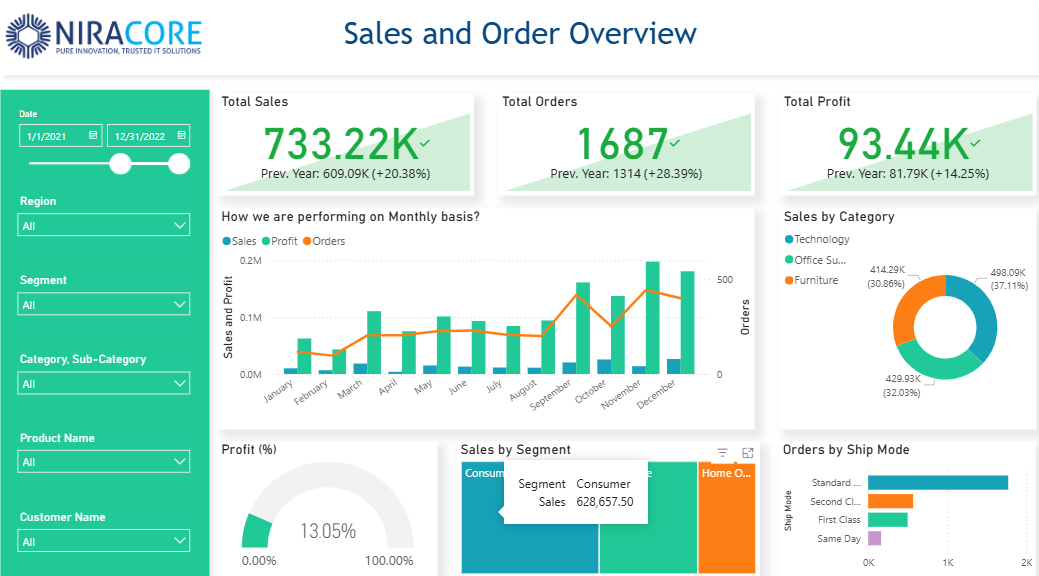Open the end date calendar picker icon
Viewport: 1039px width, 576px height.
tap(182, 135)
